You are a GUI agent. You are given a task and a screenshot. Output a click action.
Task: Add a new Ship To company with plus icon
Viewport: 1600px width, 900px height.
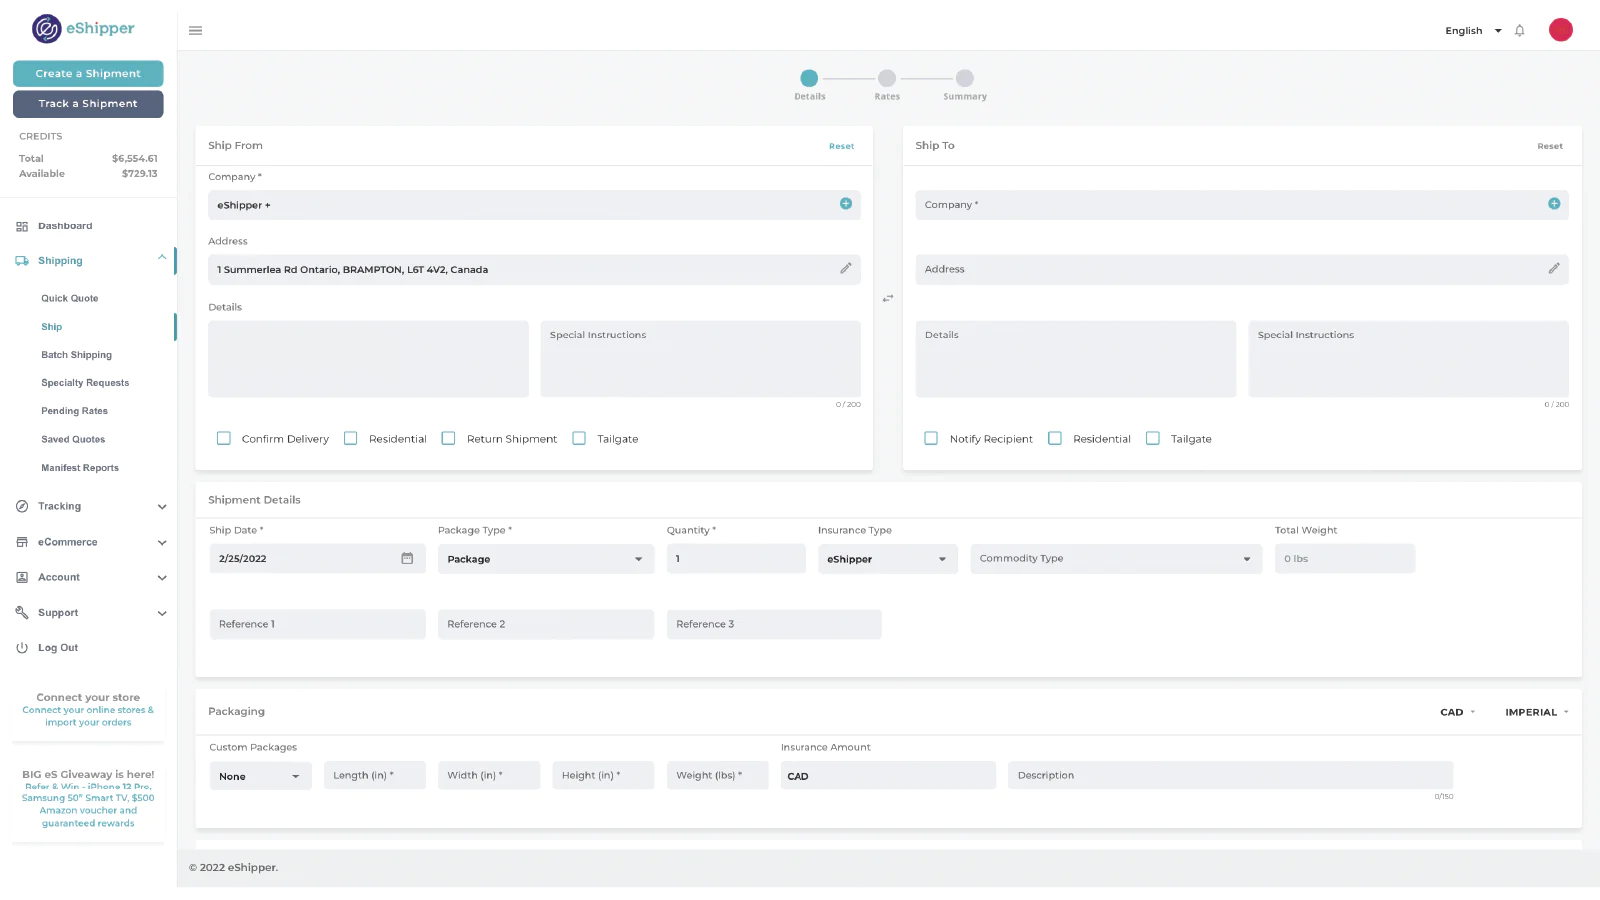tap(1554, 204)
